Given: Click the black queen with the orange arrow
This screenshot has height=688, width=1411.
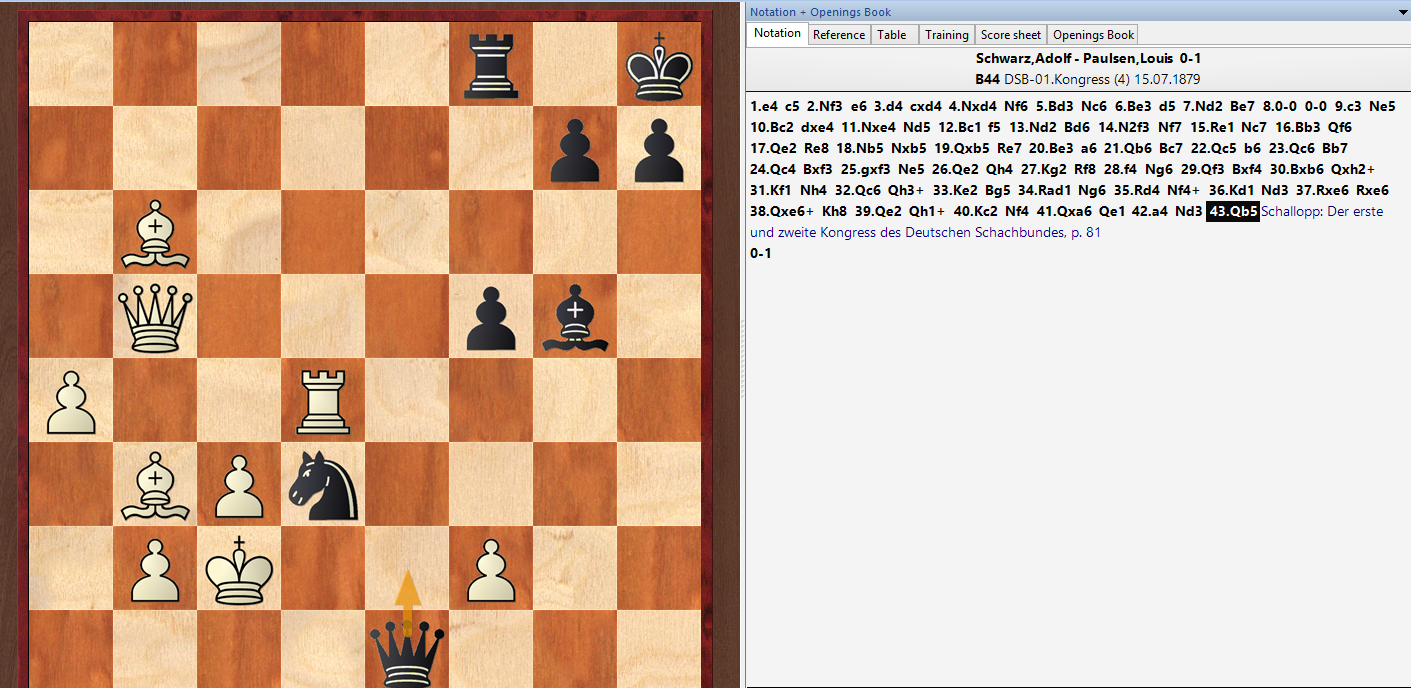Looking at the screenshot, I should [406, 650].
